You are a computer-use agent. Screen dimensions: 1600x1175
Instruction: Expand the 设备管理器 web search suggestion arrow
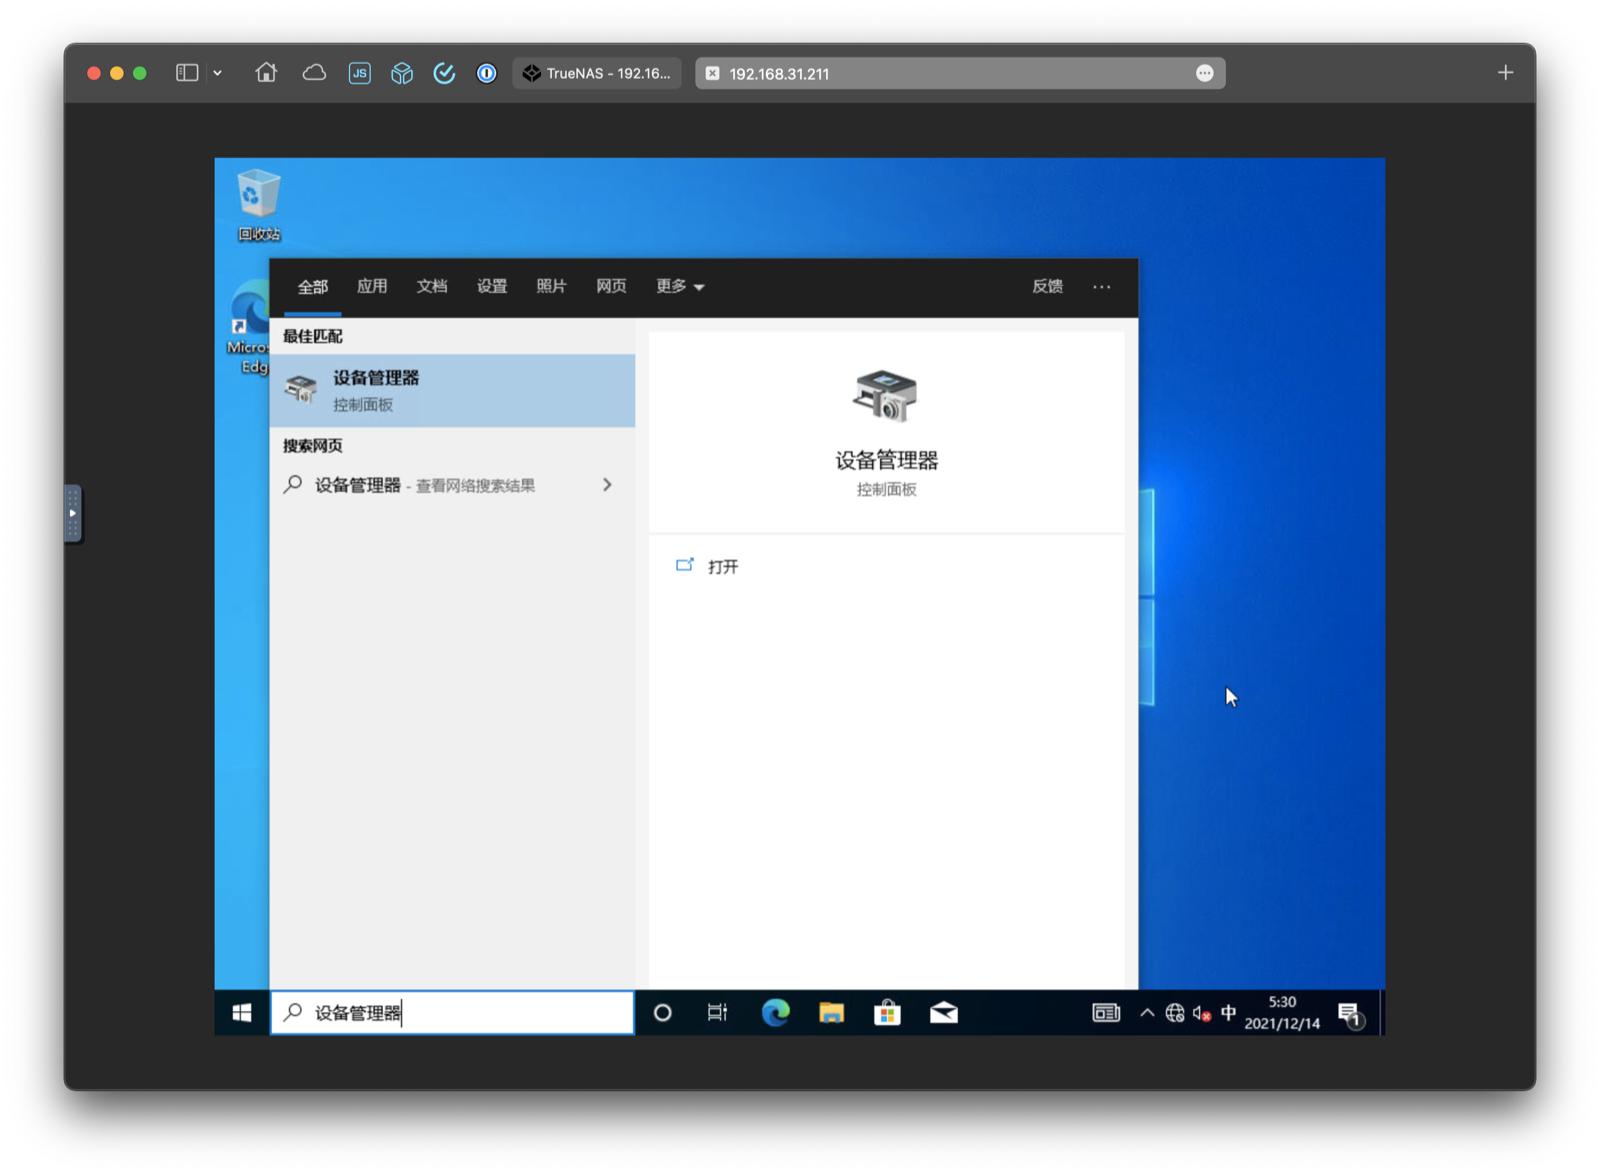pos(607,485)
